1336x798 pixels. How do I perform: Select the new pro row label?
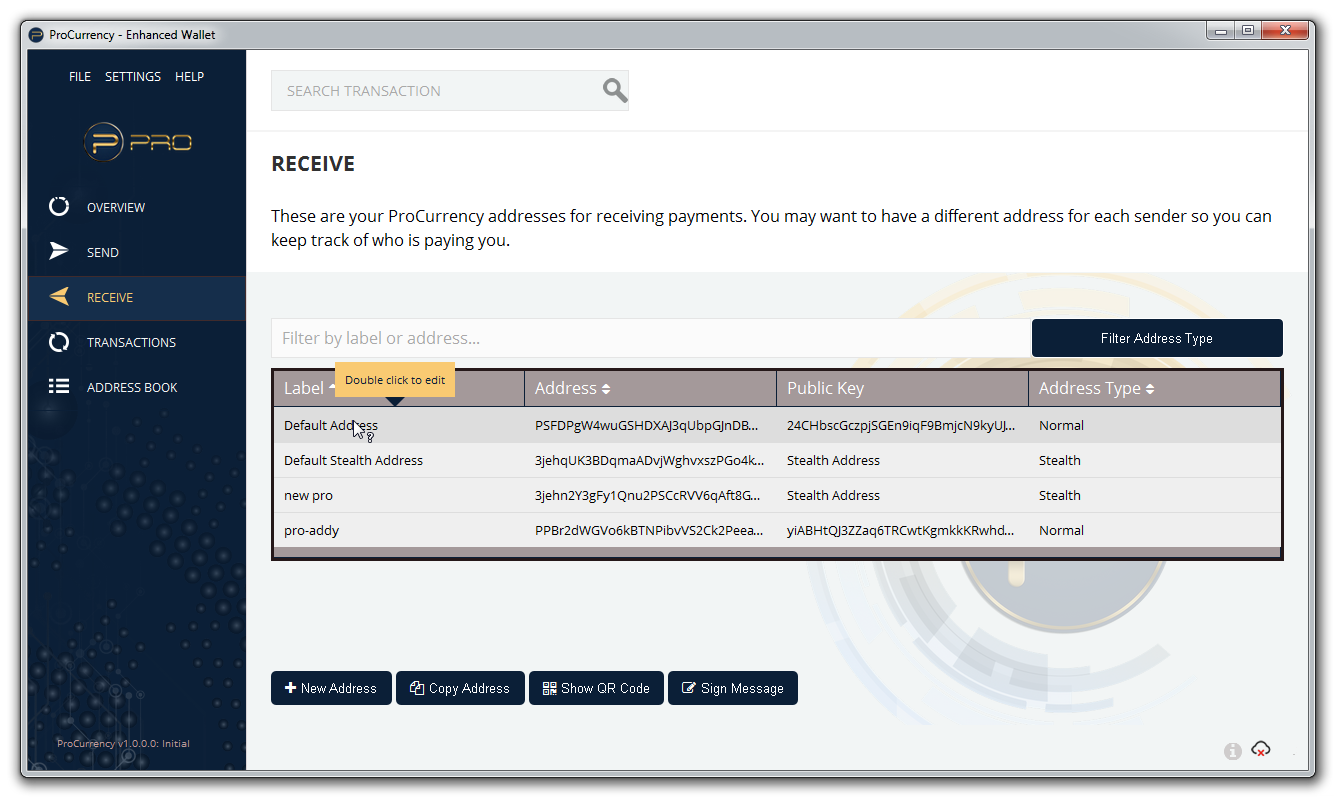click(308, 496)
